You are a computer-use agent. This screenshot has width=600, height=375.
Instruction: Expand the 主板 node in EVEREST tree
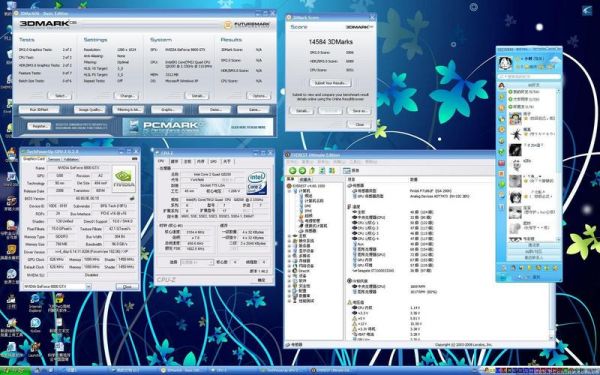tap(290, 236)
